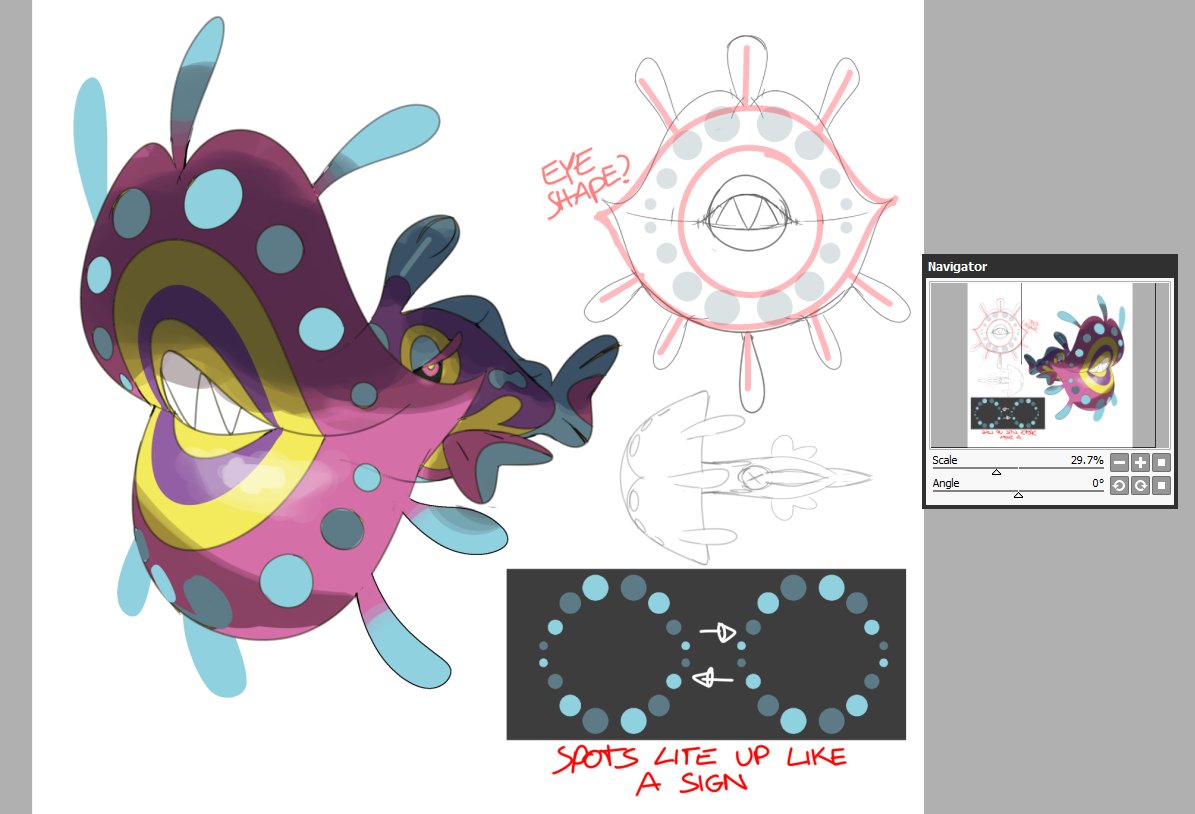Click the 0° angle value

(1097, 482)
